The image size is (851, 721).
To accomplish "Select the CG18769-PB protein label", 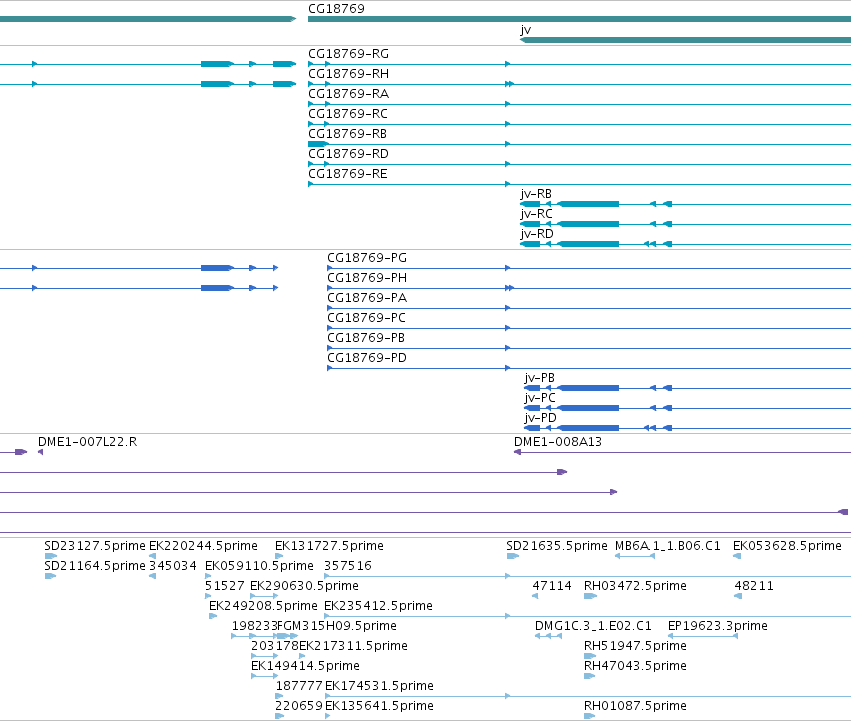I will pos(366,338).
